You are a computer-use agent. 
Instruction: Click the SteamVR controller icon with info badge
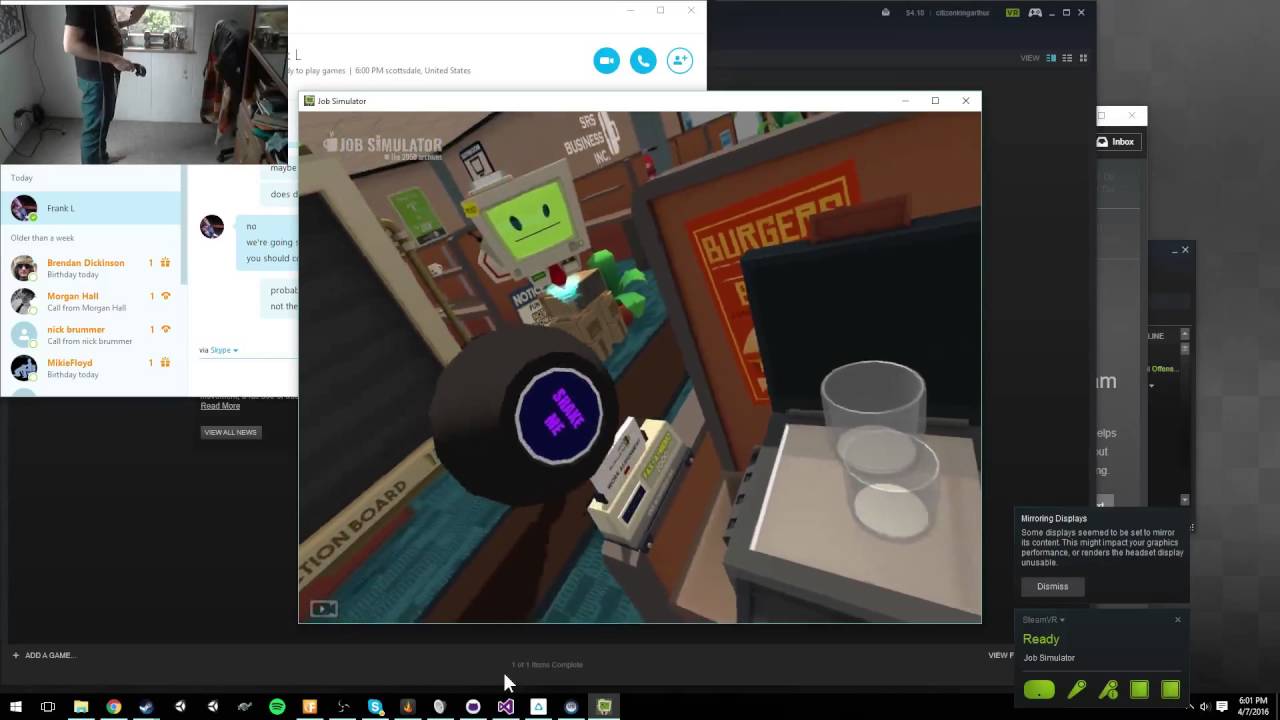[1108, 689]
